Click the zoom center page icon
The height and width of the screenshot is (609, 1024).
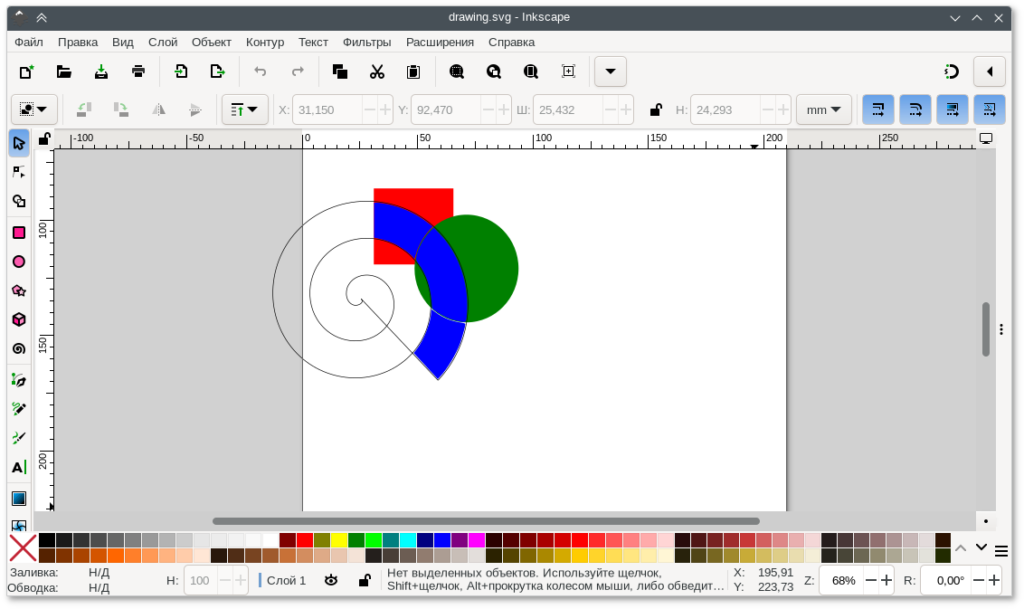[568, 72]
